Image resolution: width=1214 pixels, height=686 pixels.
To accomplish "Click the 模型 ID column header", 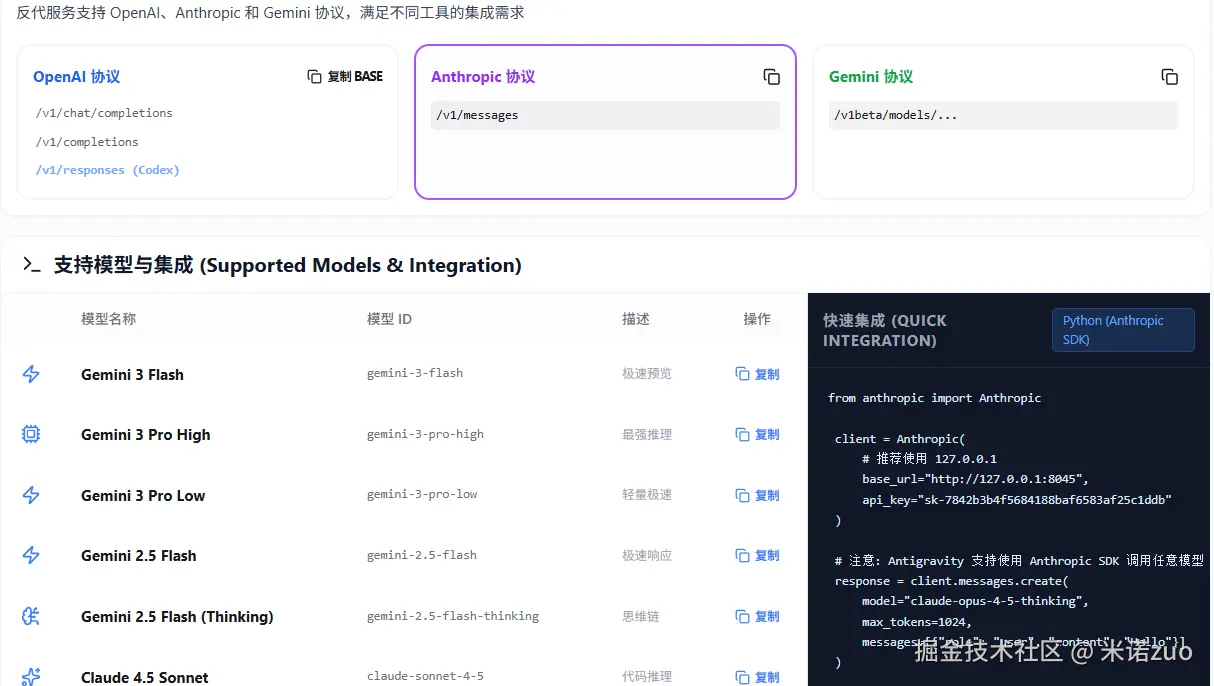I will point(389,319).
